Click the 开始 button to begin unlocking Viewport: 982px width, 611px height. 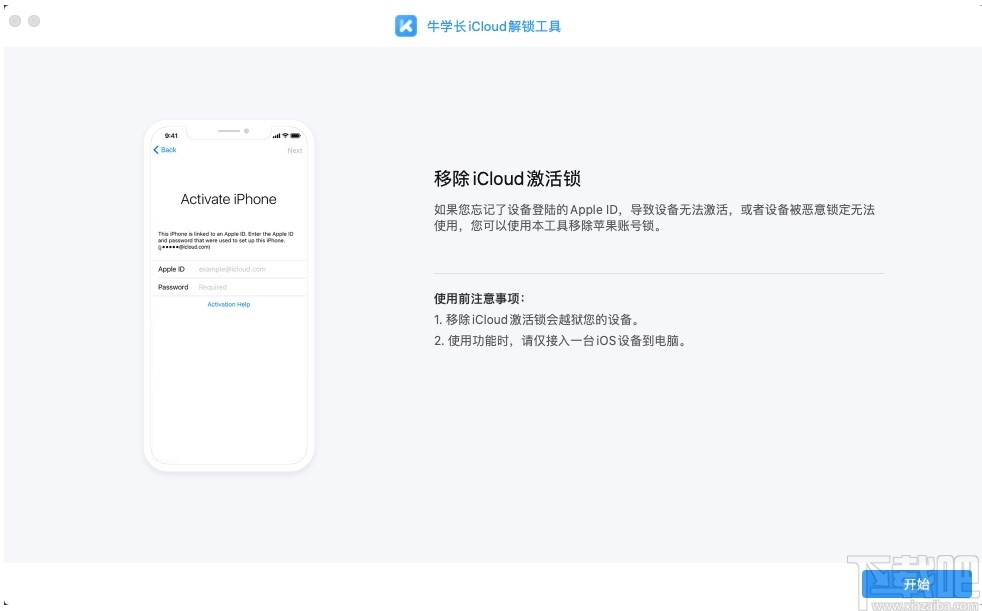[x=919, y=585]
